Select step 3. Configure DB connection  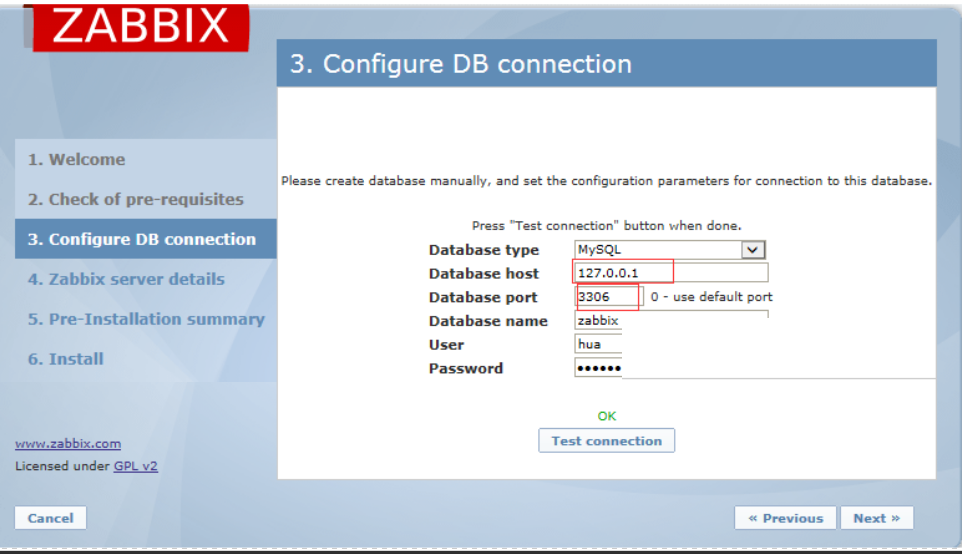click(x=146, y=239)
